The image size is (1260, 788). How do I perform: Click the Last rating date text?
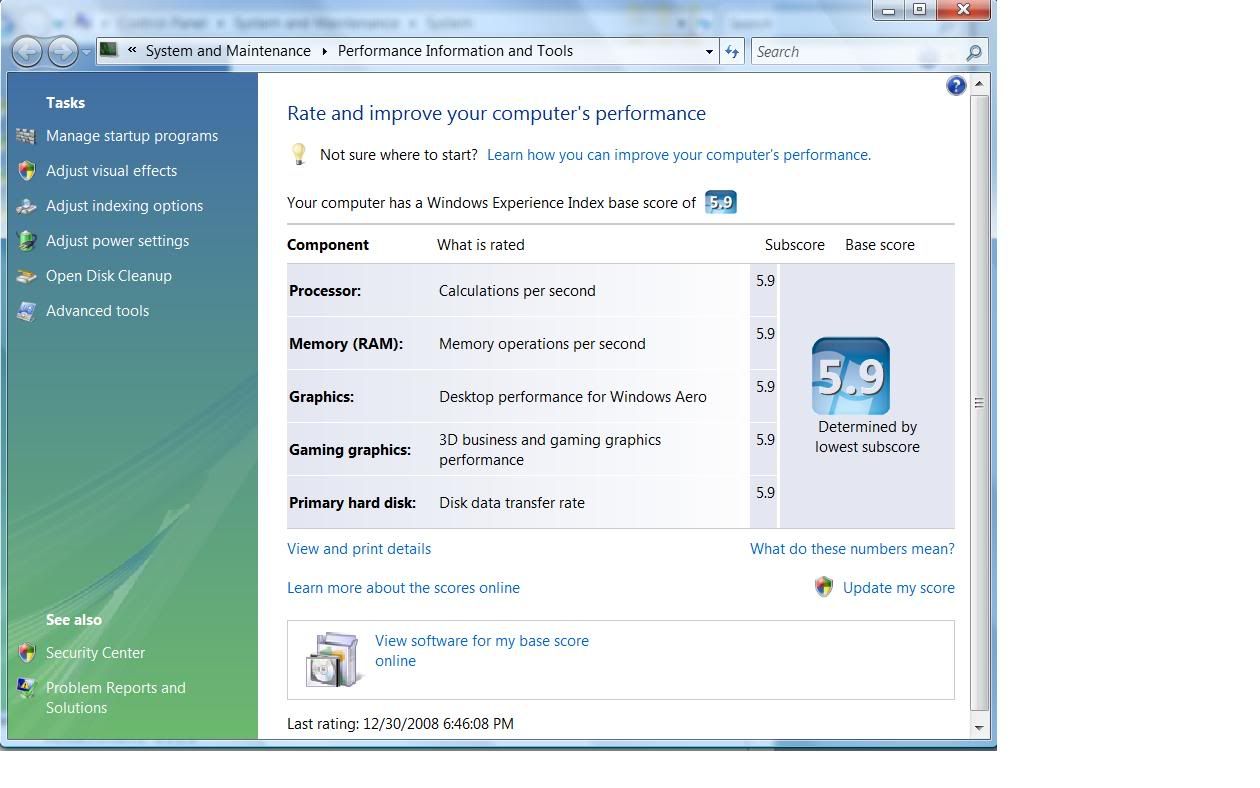coord(400,724)
